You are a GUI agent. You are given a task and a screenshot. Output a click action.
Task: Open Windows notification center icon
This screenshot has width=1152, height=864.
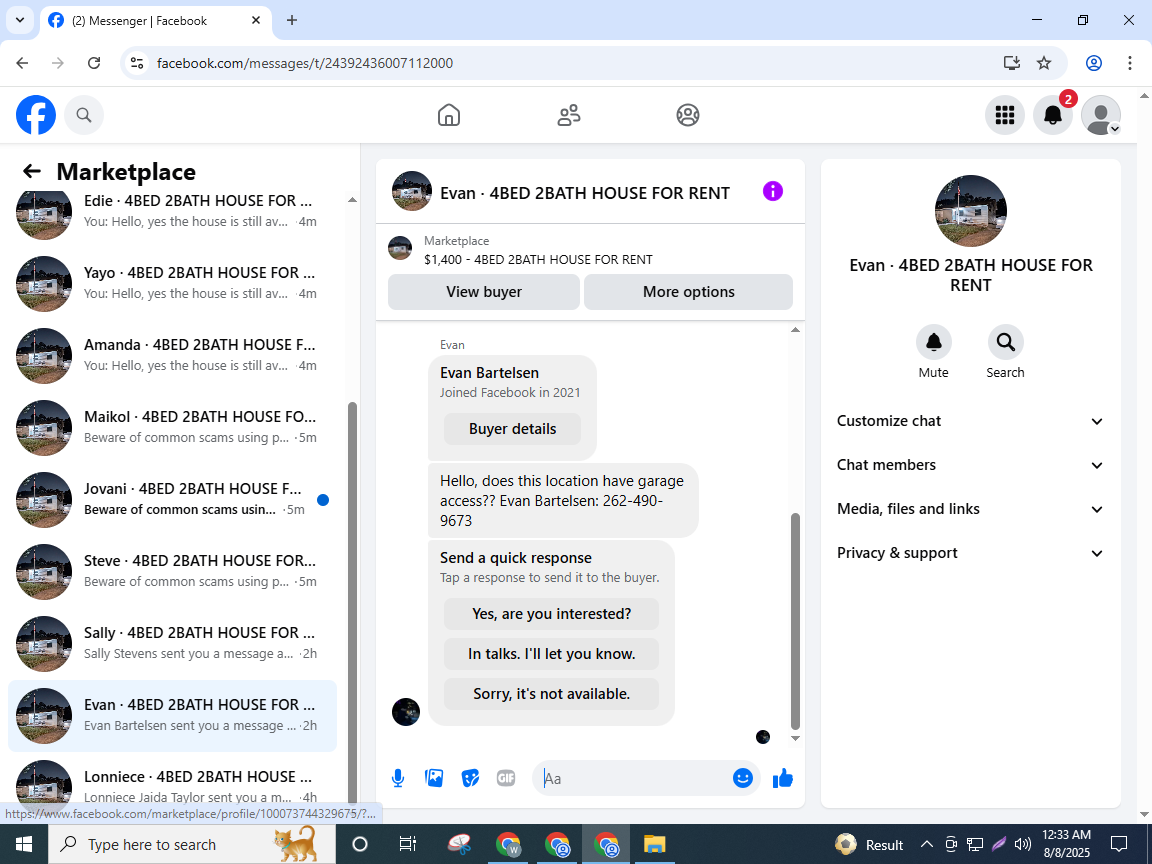1119,844
